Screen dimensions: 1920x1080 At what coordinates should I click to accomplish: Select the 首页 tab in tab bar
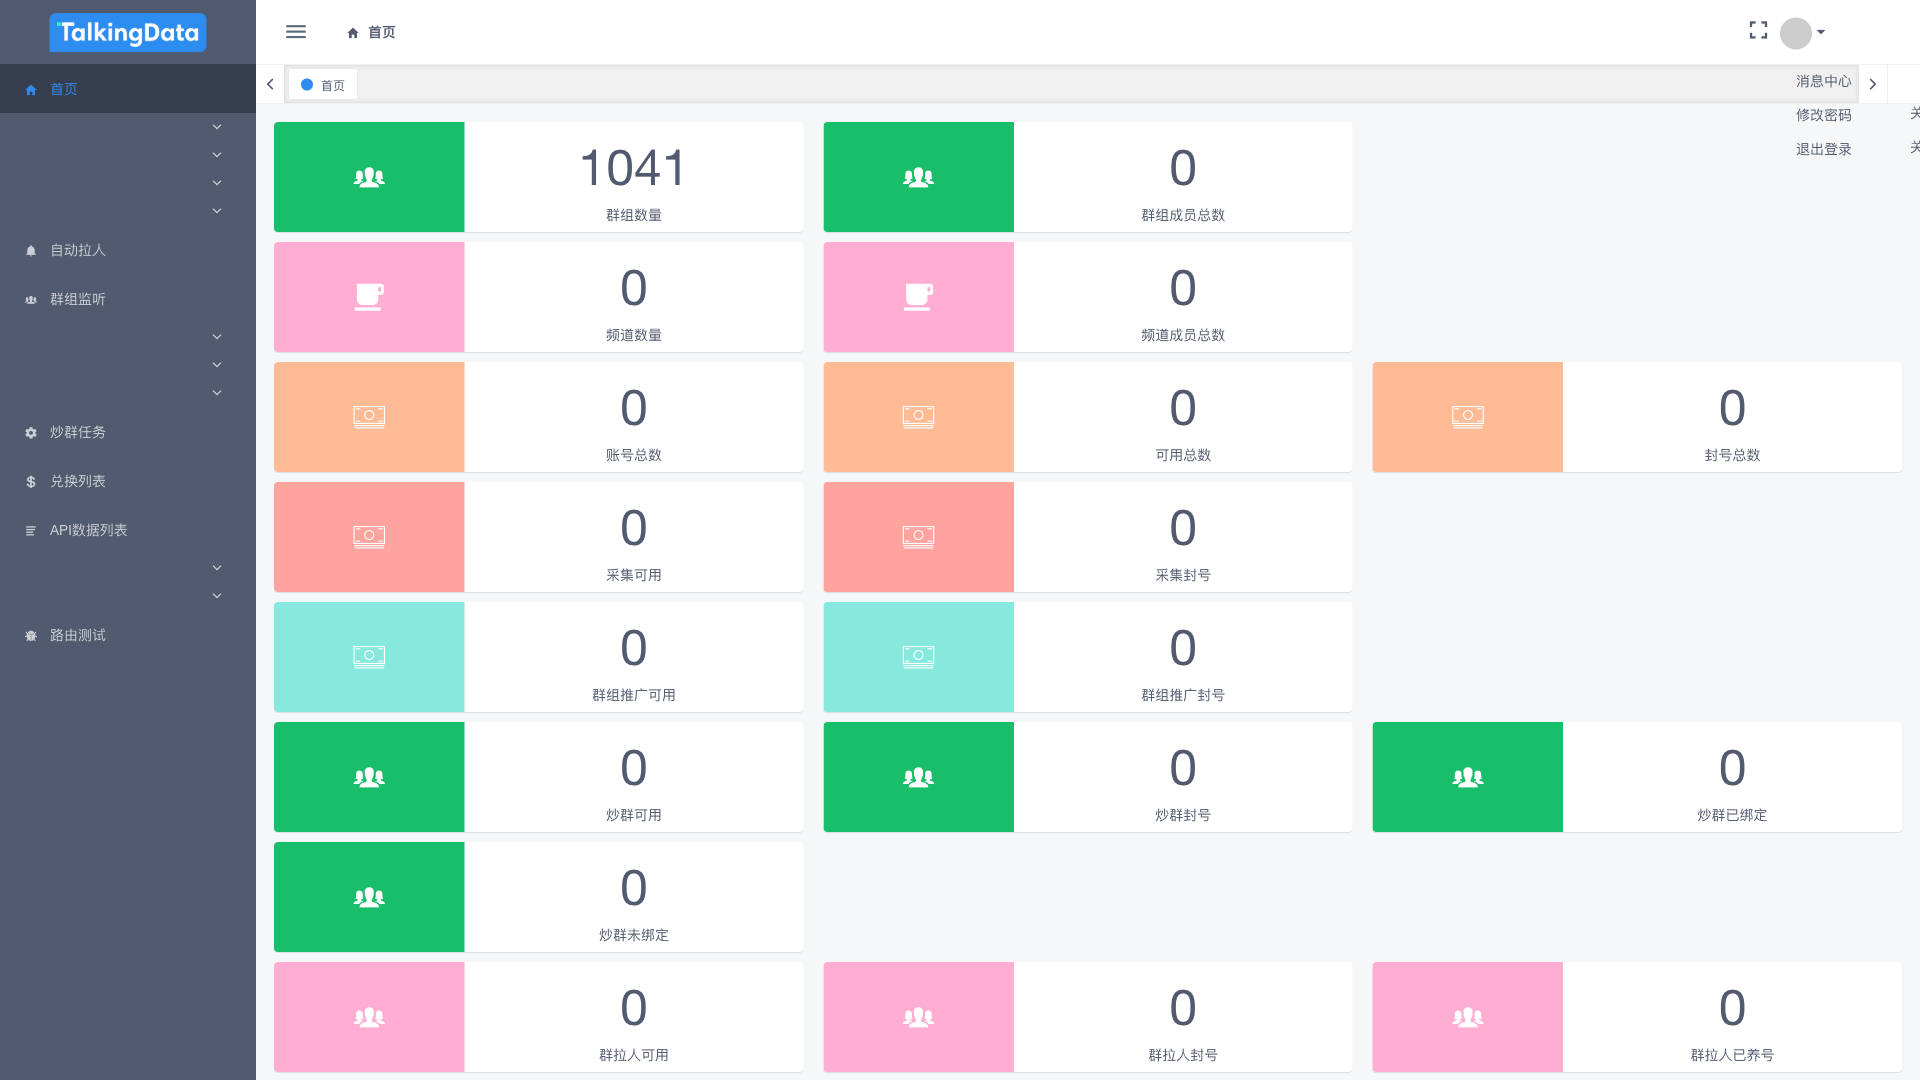coord(323,85)
